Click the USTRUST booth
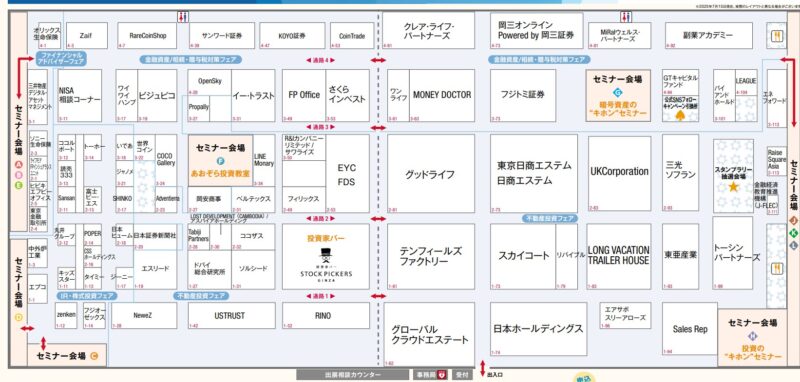Screen dimensions: 800x382 [232, 316]
